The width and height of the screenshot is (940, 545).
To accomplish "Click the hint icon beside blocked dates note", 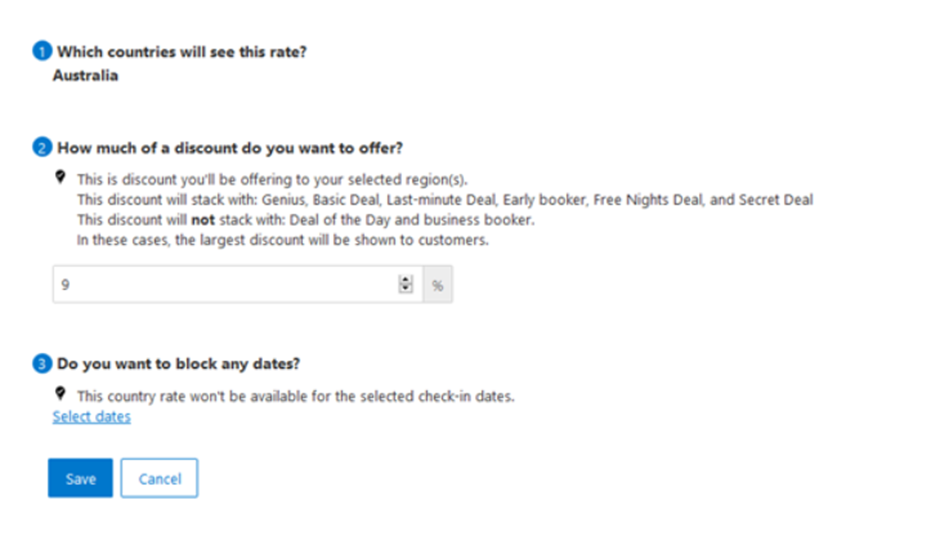I will pyautogui.click(x=61, y=394).
